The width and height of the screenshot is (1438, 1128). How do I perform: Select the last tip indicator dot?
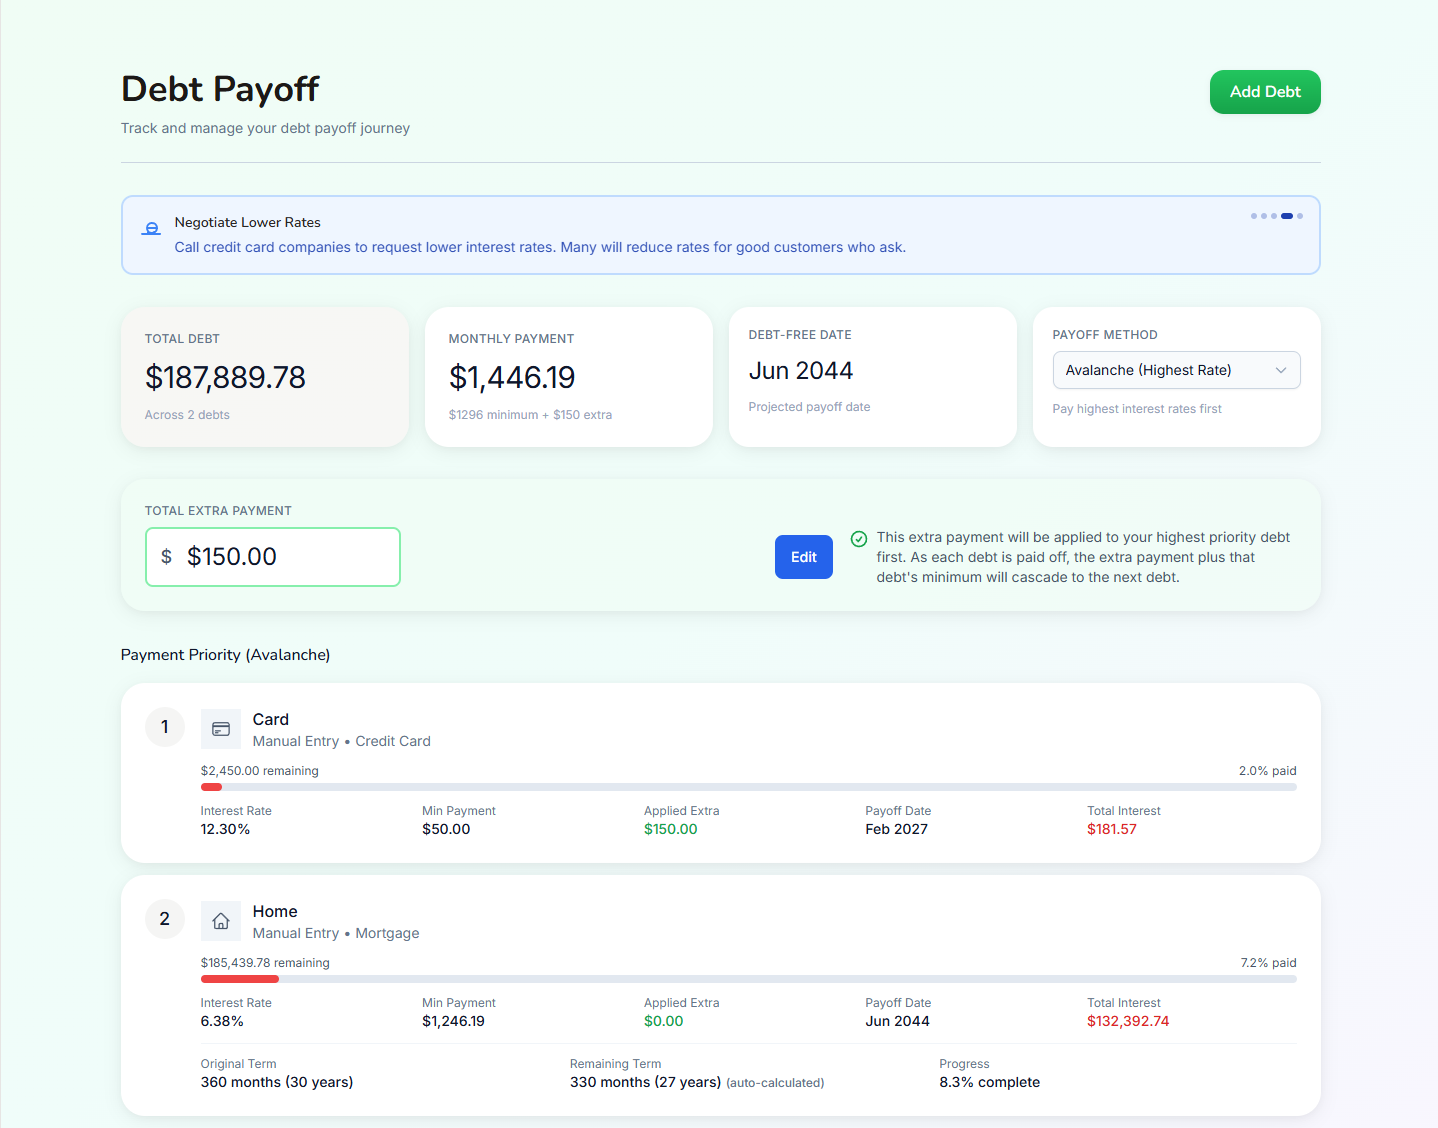tap(1302, 215)
